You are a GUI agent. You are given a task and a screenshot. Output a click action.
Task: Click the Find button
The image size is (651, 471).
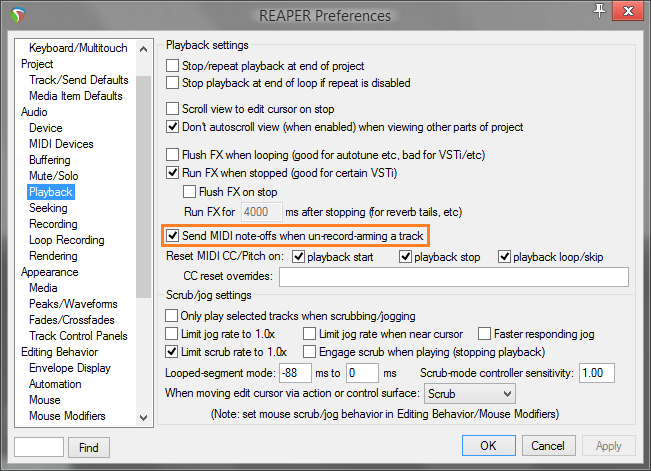[89, 447]
